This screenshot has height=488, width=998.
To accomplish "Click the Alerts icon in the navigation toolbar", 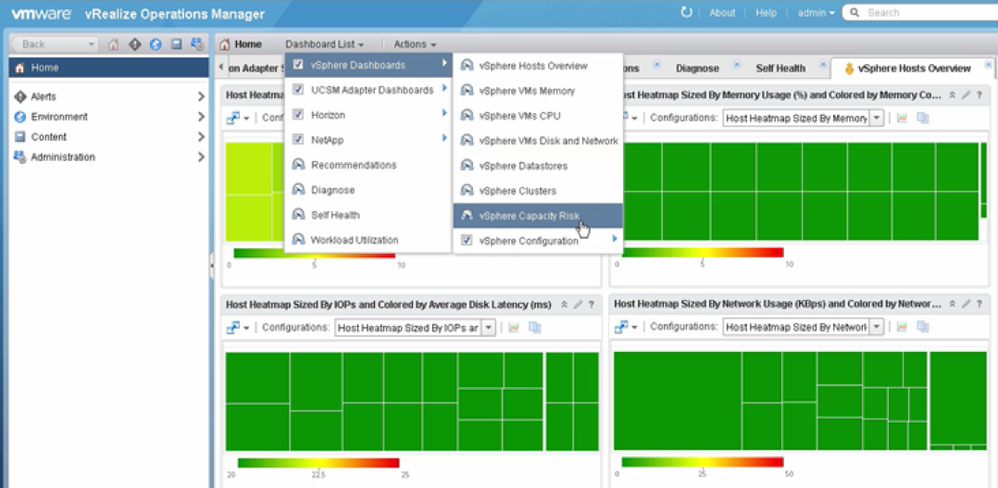I will pos(134,45).
